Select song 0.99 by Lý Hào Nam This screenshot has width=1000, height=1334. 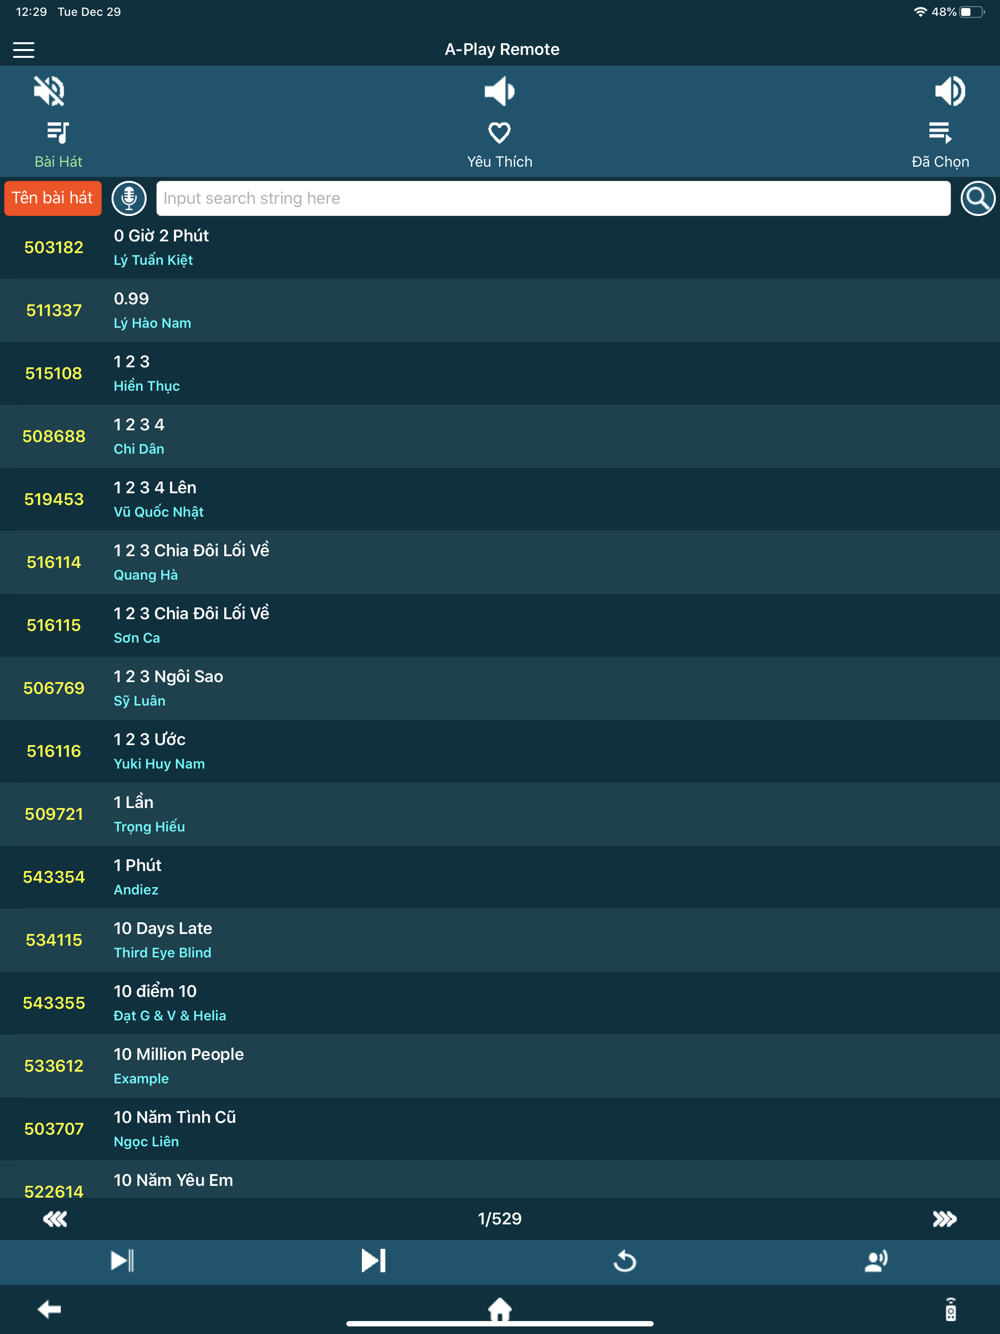click(500, 310)
